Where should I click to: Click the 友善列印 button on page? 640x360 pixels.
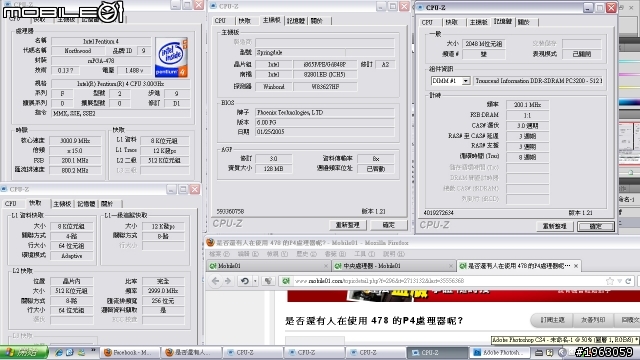click(x=593, y=320)
